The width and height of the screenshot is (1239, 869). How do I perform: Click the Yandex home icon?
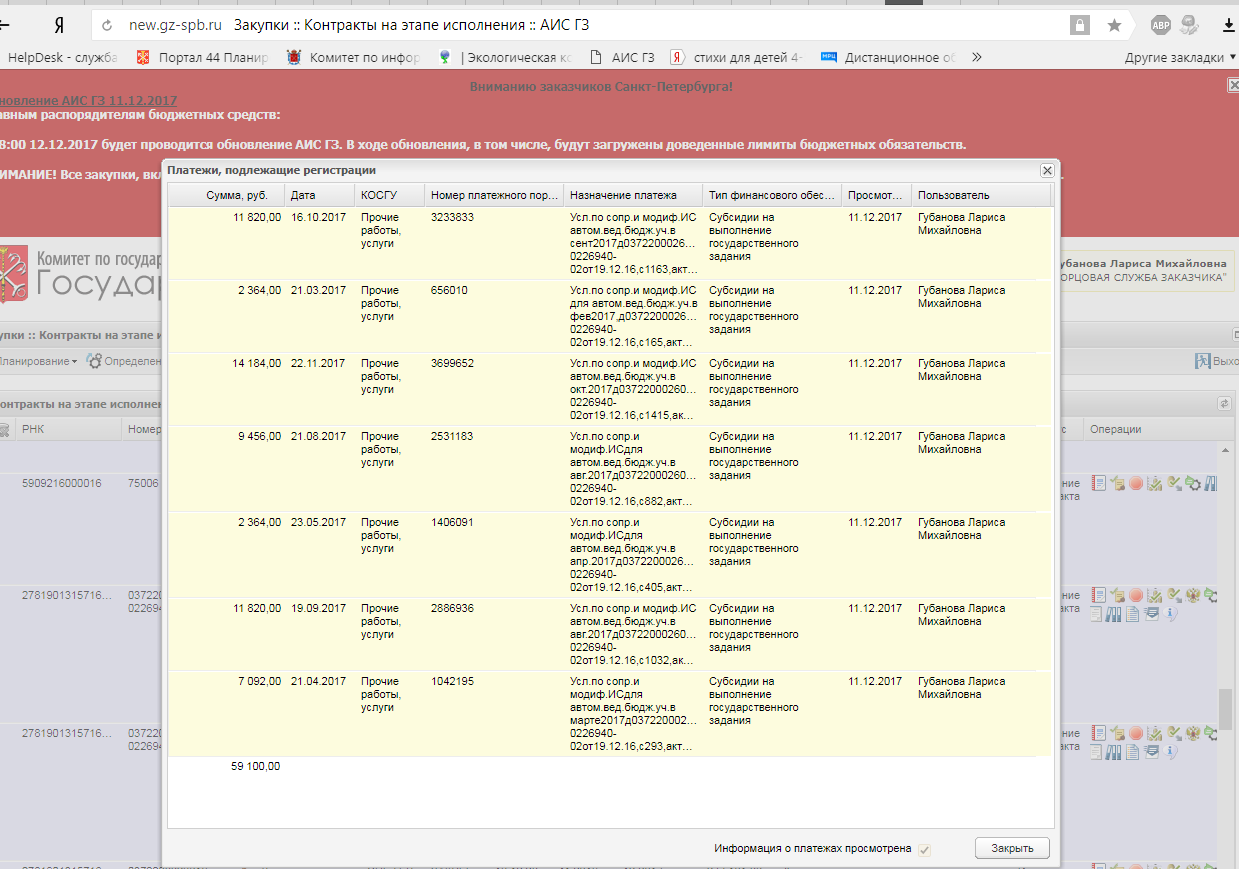coord(59,25)
